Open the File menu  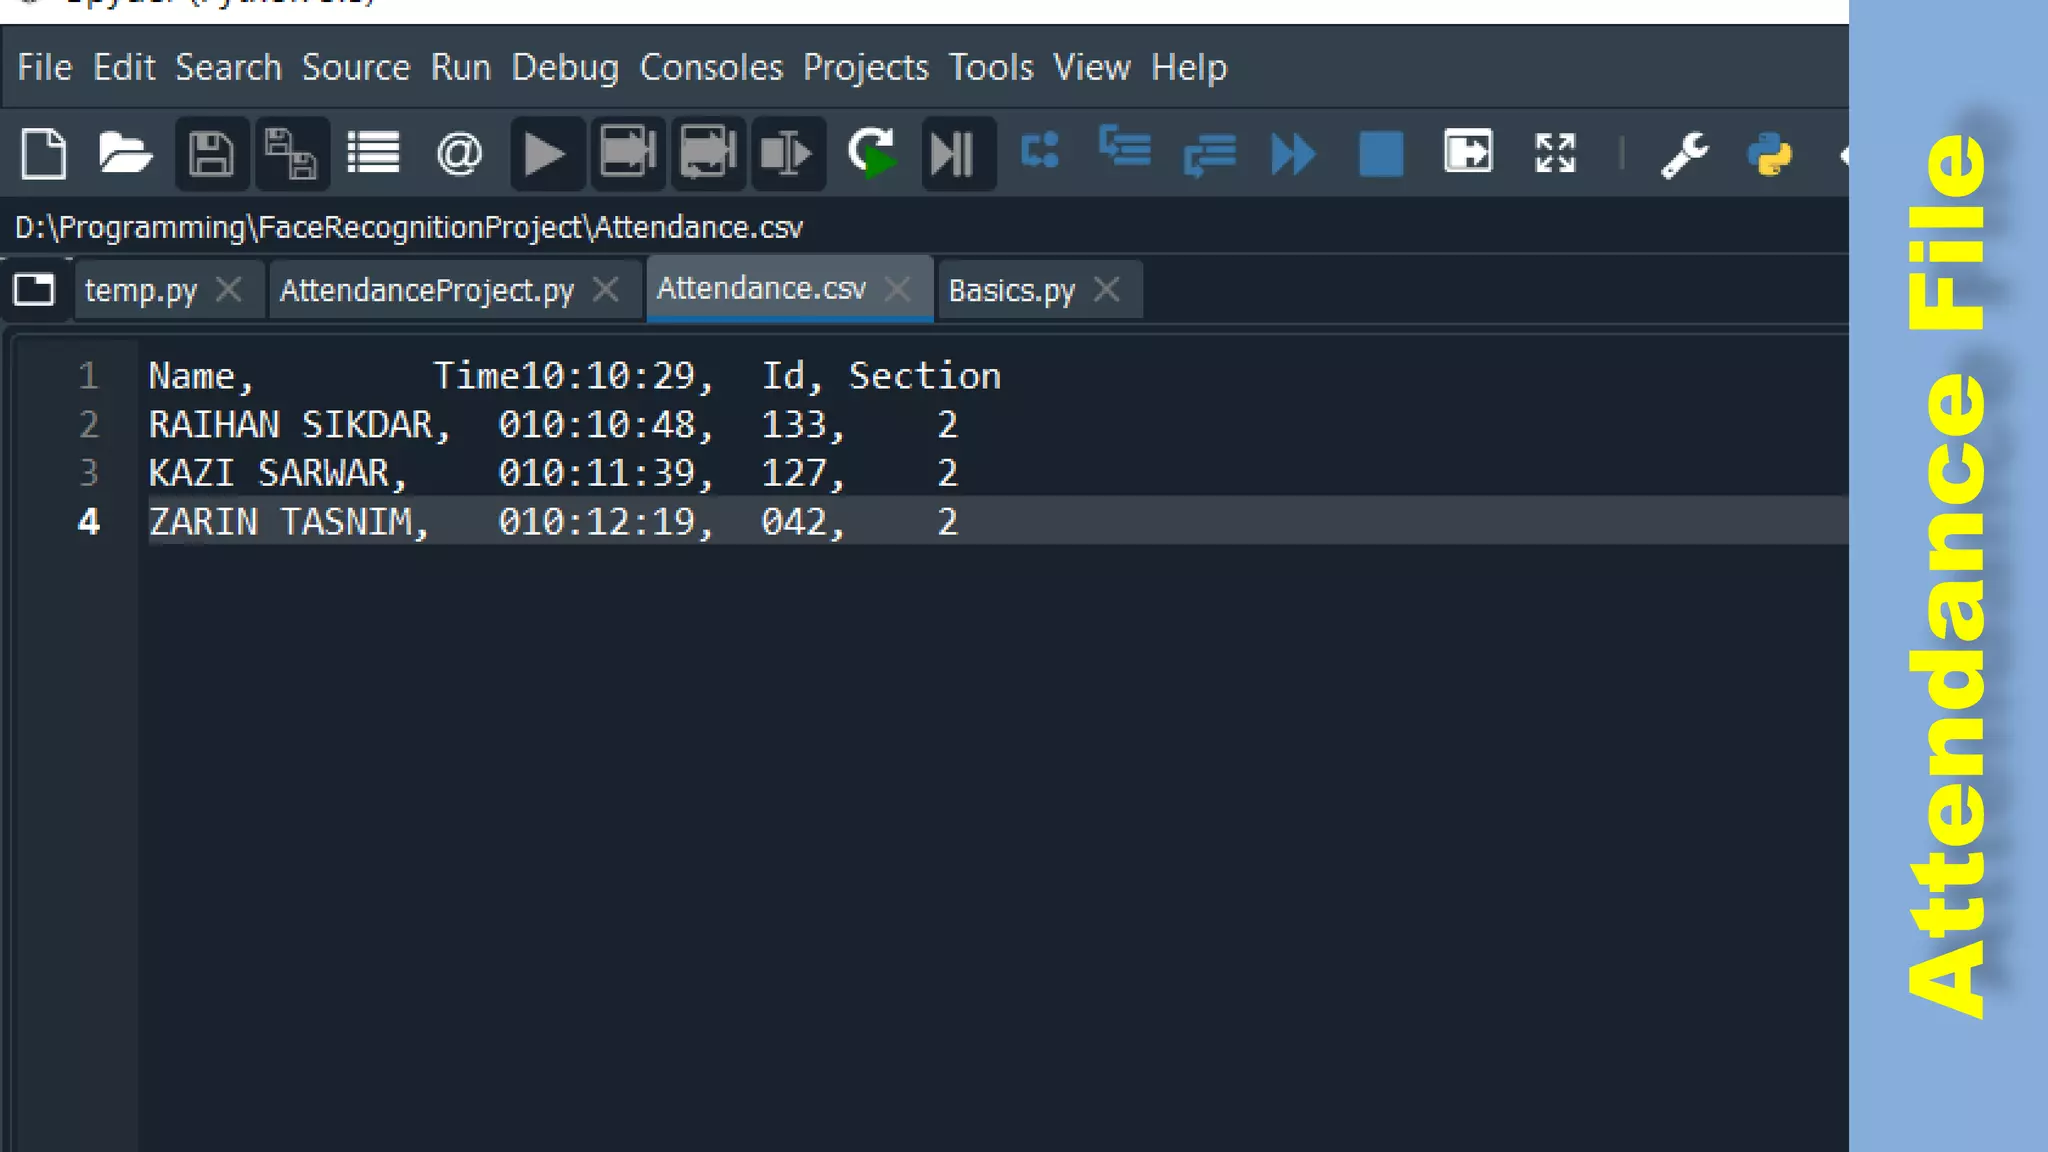[x=45, y=68]
